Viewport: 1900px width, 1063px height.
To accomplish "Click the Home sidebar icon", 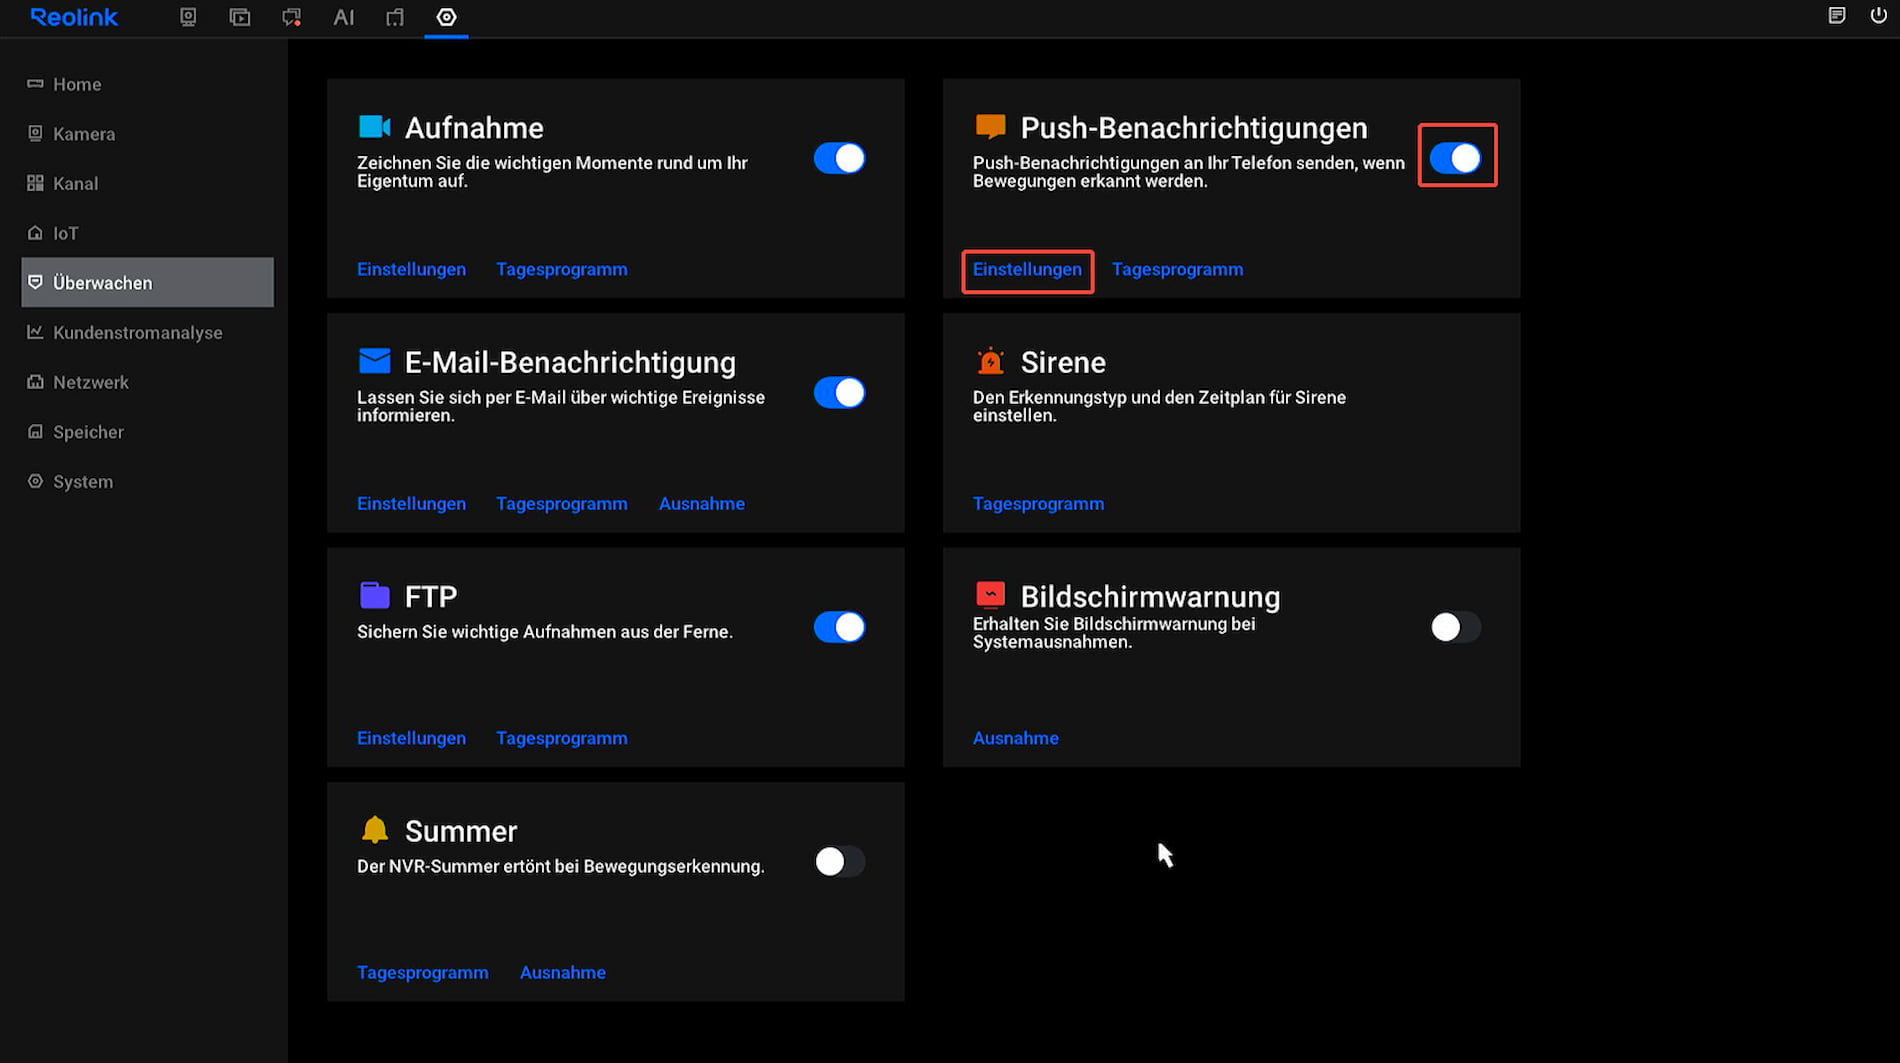I will pos(35,84).
